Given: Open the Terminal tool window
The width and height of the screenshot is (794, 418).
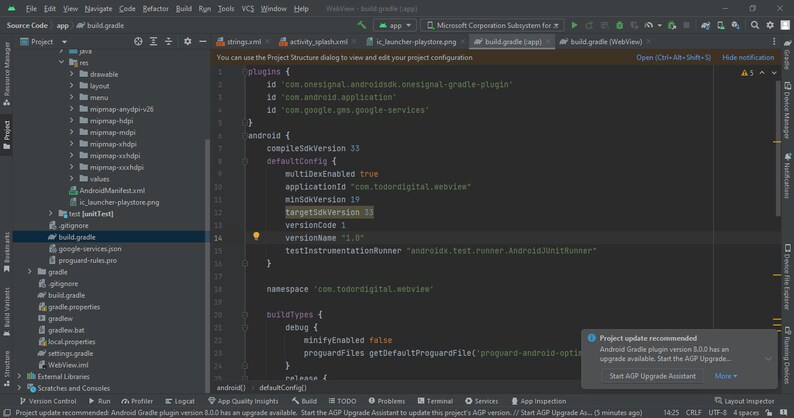Looking at the screenshot, I should (x=435, y=401).
